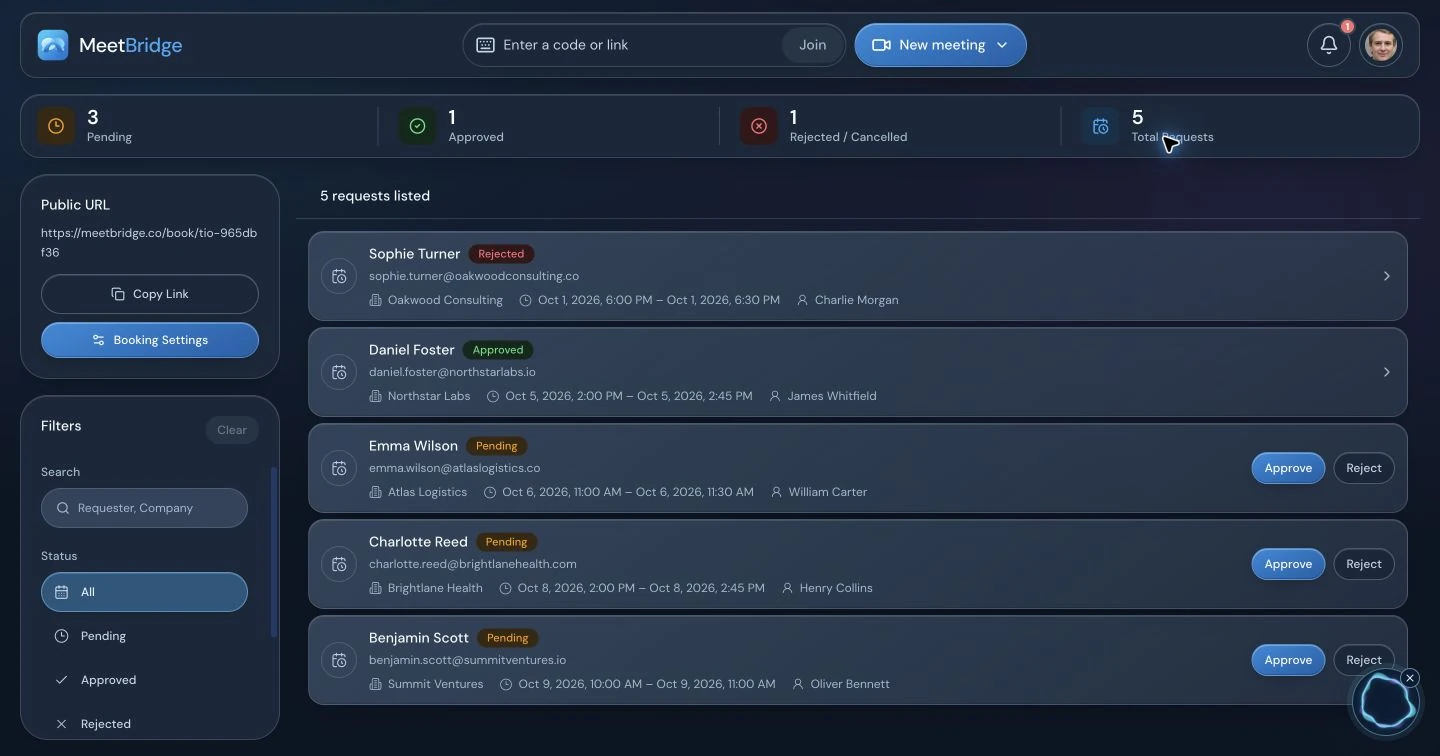Click the Pending badge on Charlotte Reed
This screenshot has height=756, width=1440.
[506, 542]
